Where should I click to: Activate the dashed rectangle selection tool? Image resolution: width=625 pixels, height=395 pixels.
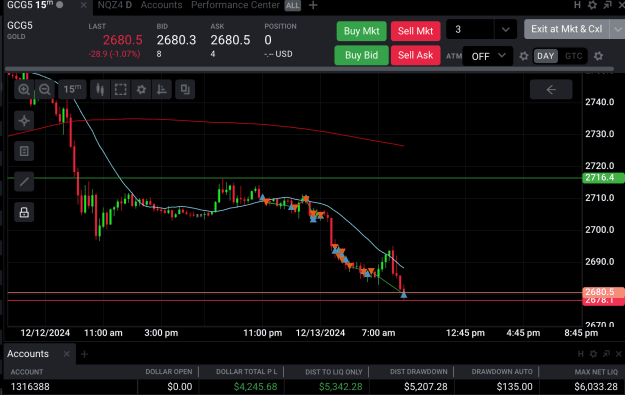coord(121,89)
